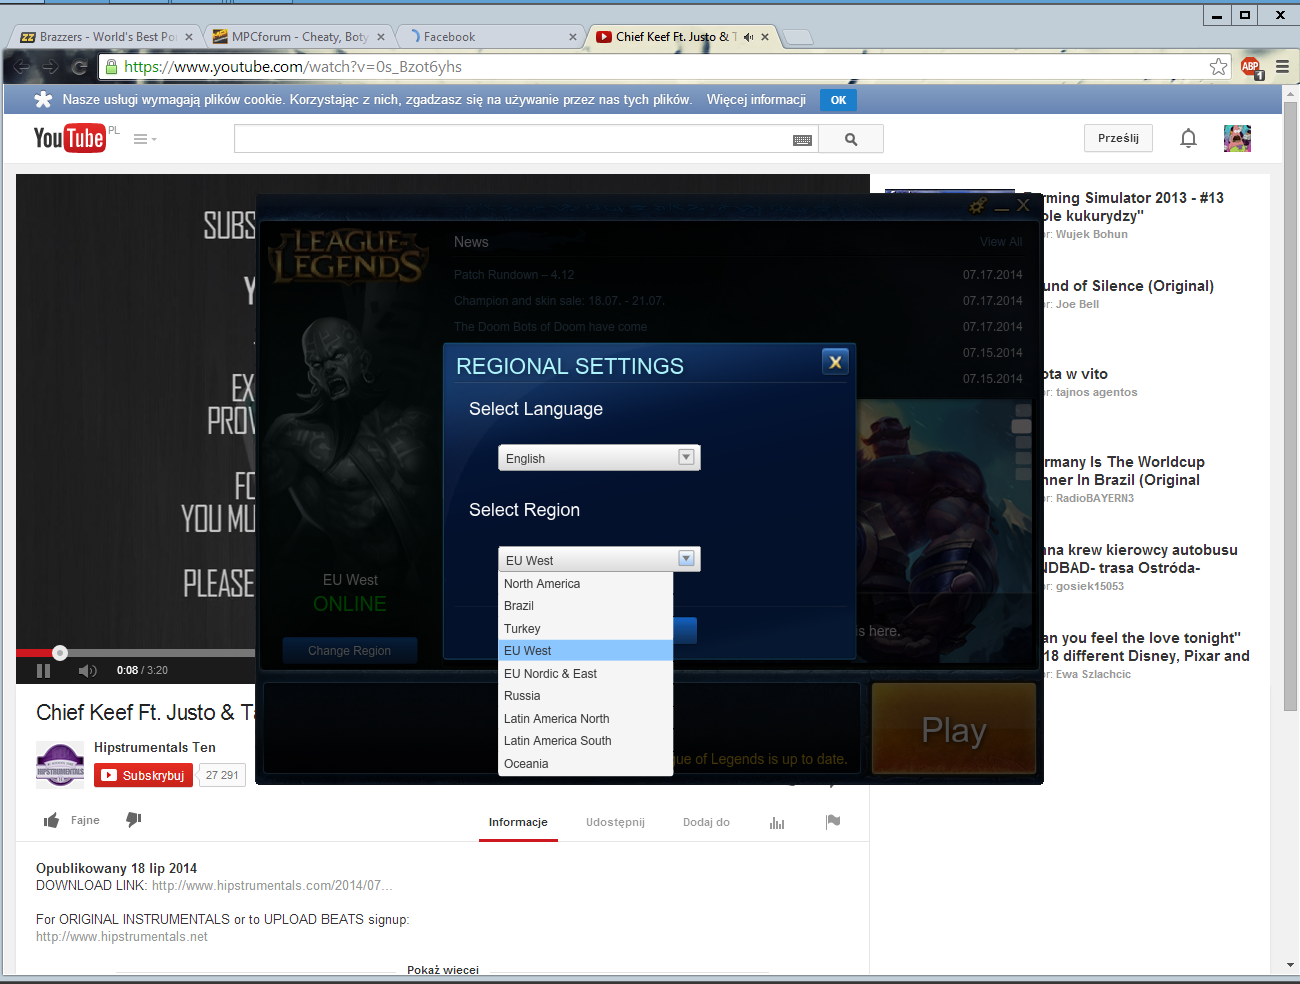Like the video with Fajne
Image resolution: width=1300 pixels, height=984 pixels.
tap(71, 820)
